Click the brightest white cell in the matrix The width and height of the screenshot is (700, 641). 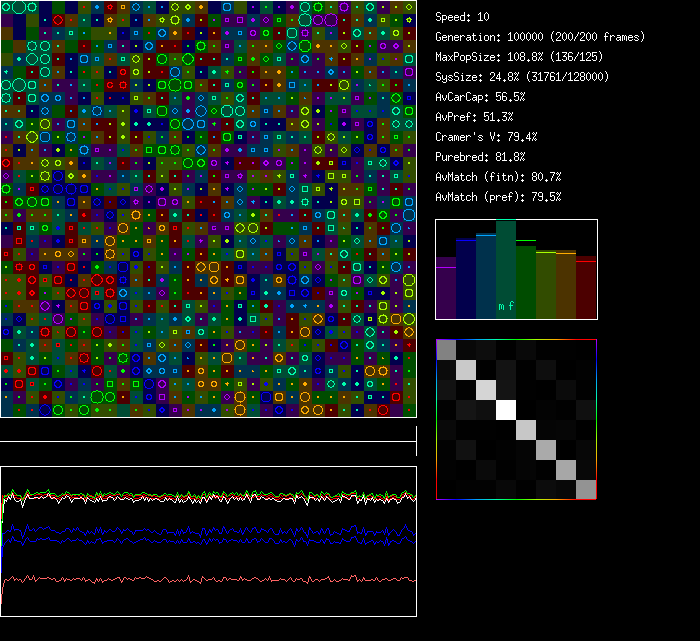point(506,409)
